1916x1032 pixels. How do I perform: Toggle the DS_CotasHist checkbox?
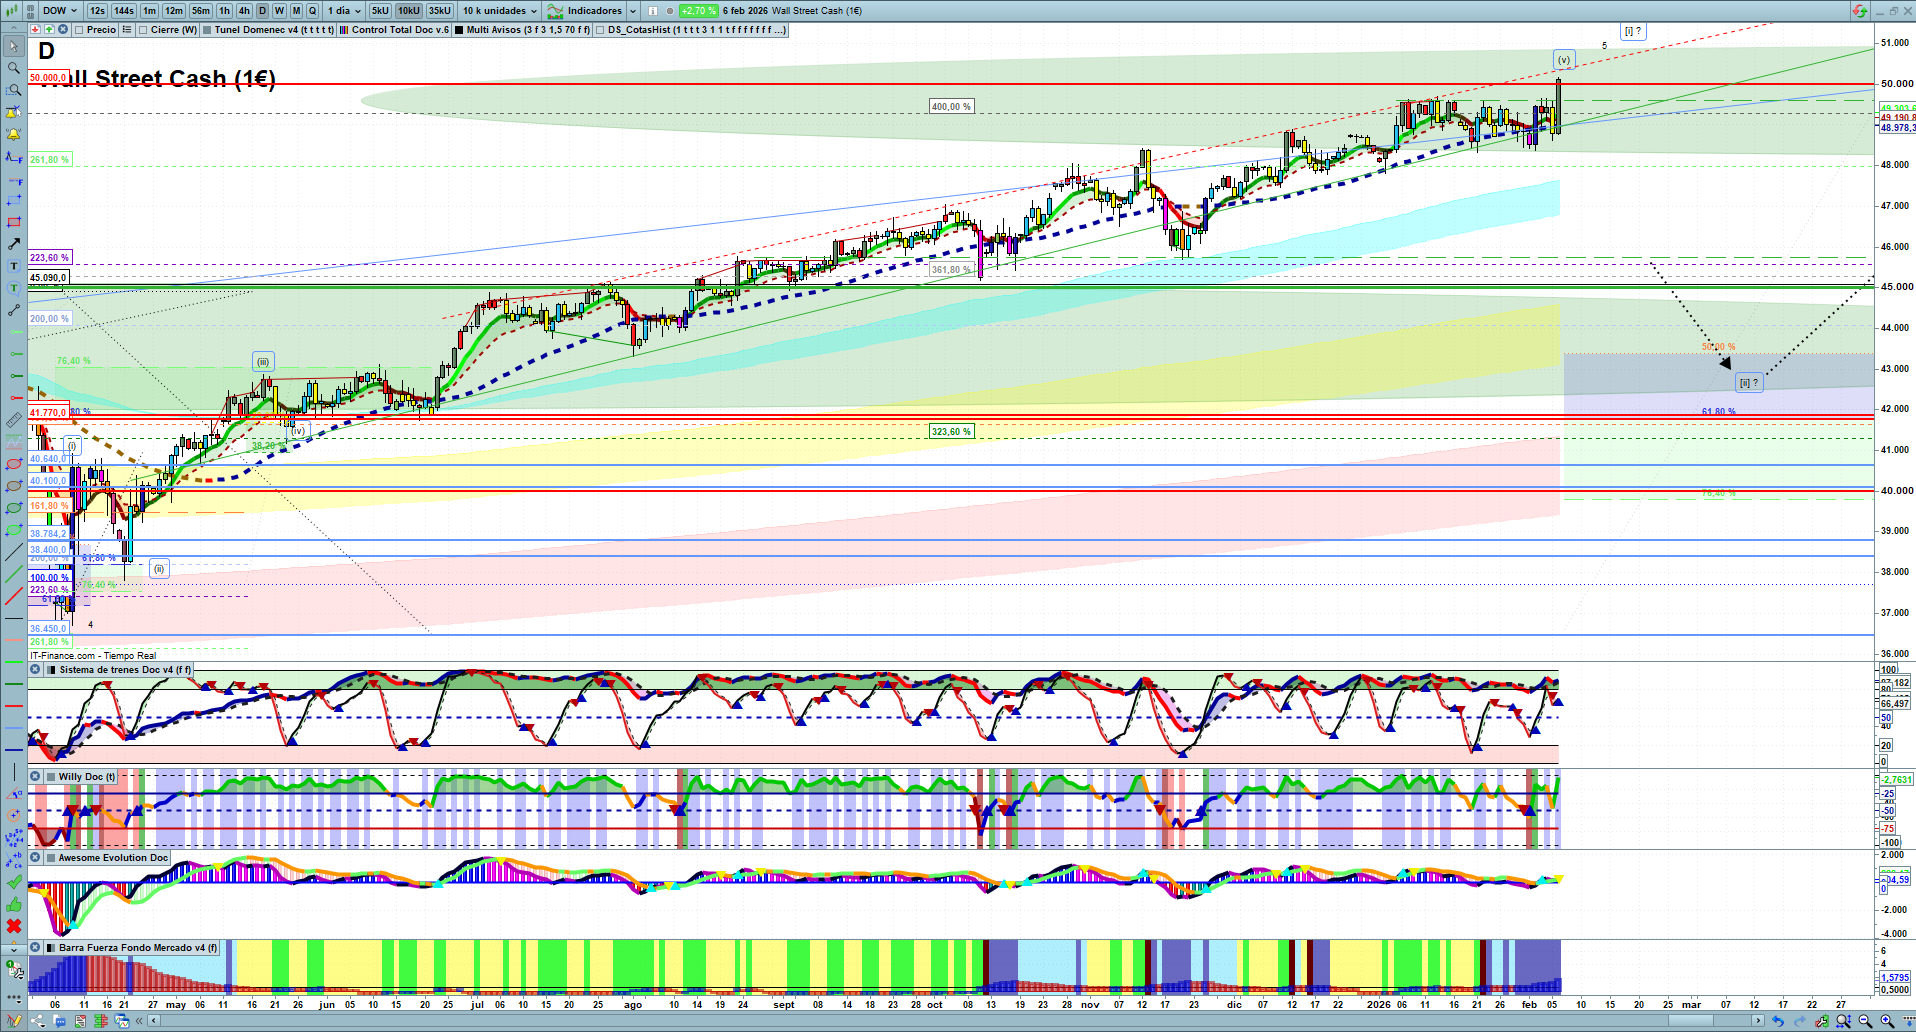pos(600,30)
